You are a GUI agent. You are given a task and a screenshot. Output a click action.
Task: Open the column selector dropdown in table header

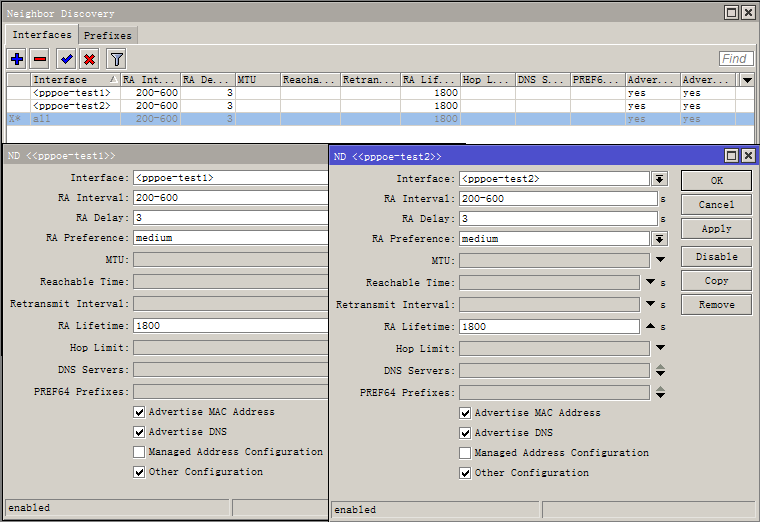pyautogui.click(x=747, y=79)
